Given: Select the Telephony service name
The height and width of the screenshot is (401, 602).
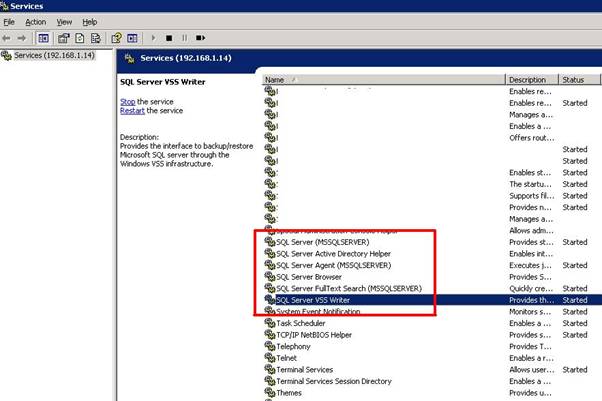Looking at the screenshot, I should point(293,346).
